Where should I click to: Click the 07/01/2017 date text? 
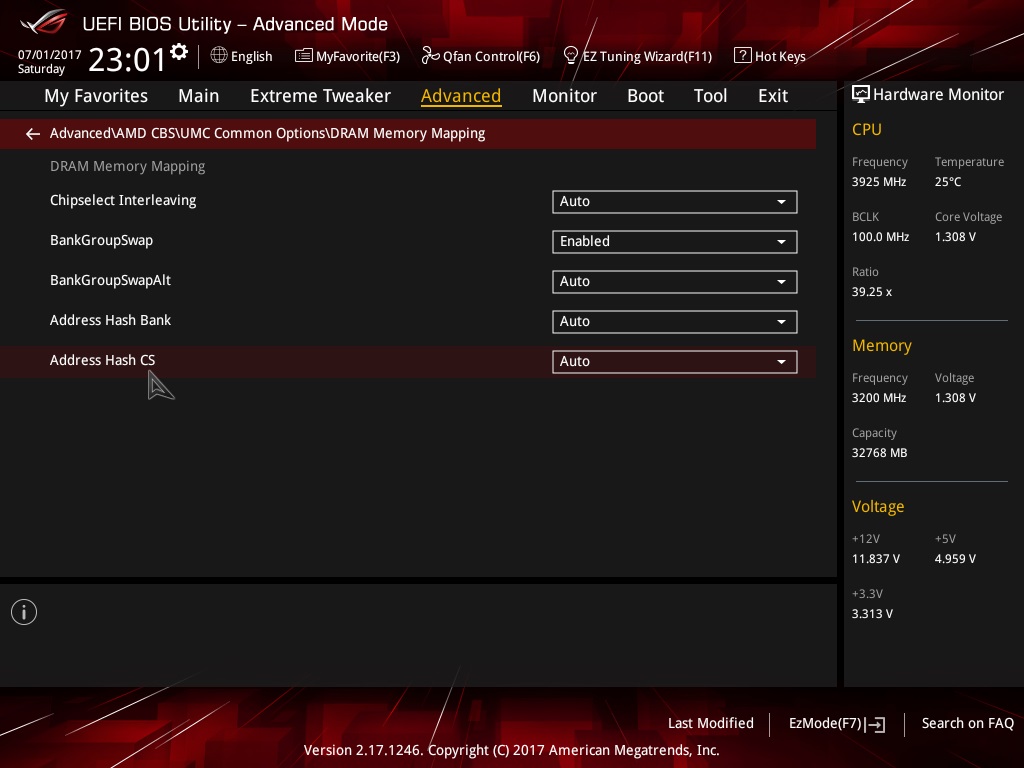50,55
